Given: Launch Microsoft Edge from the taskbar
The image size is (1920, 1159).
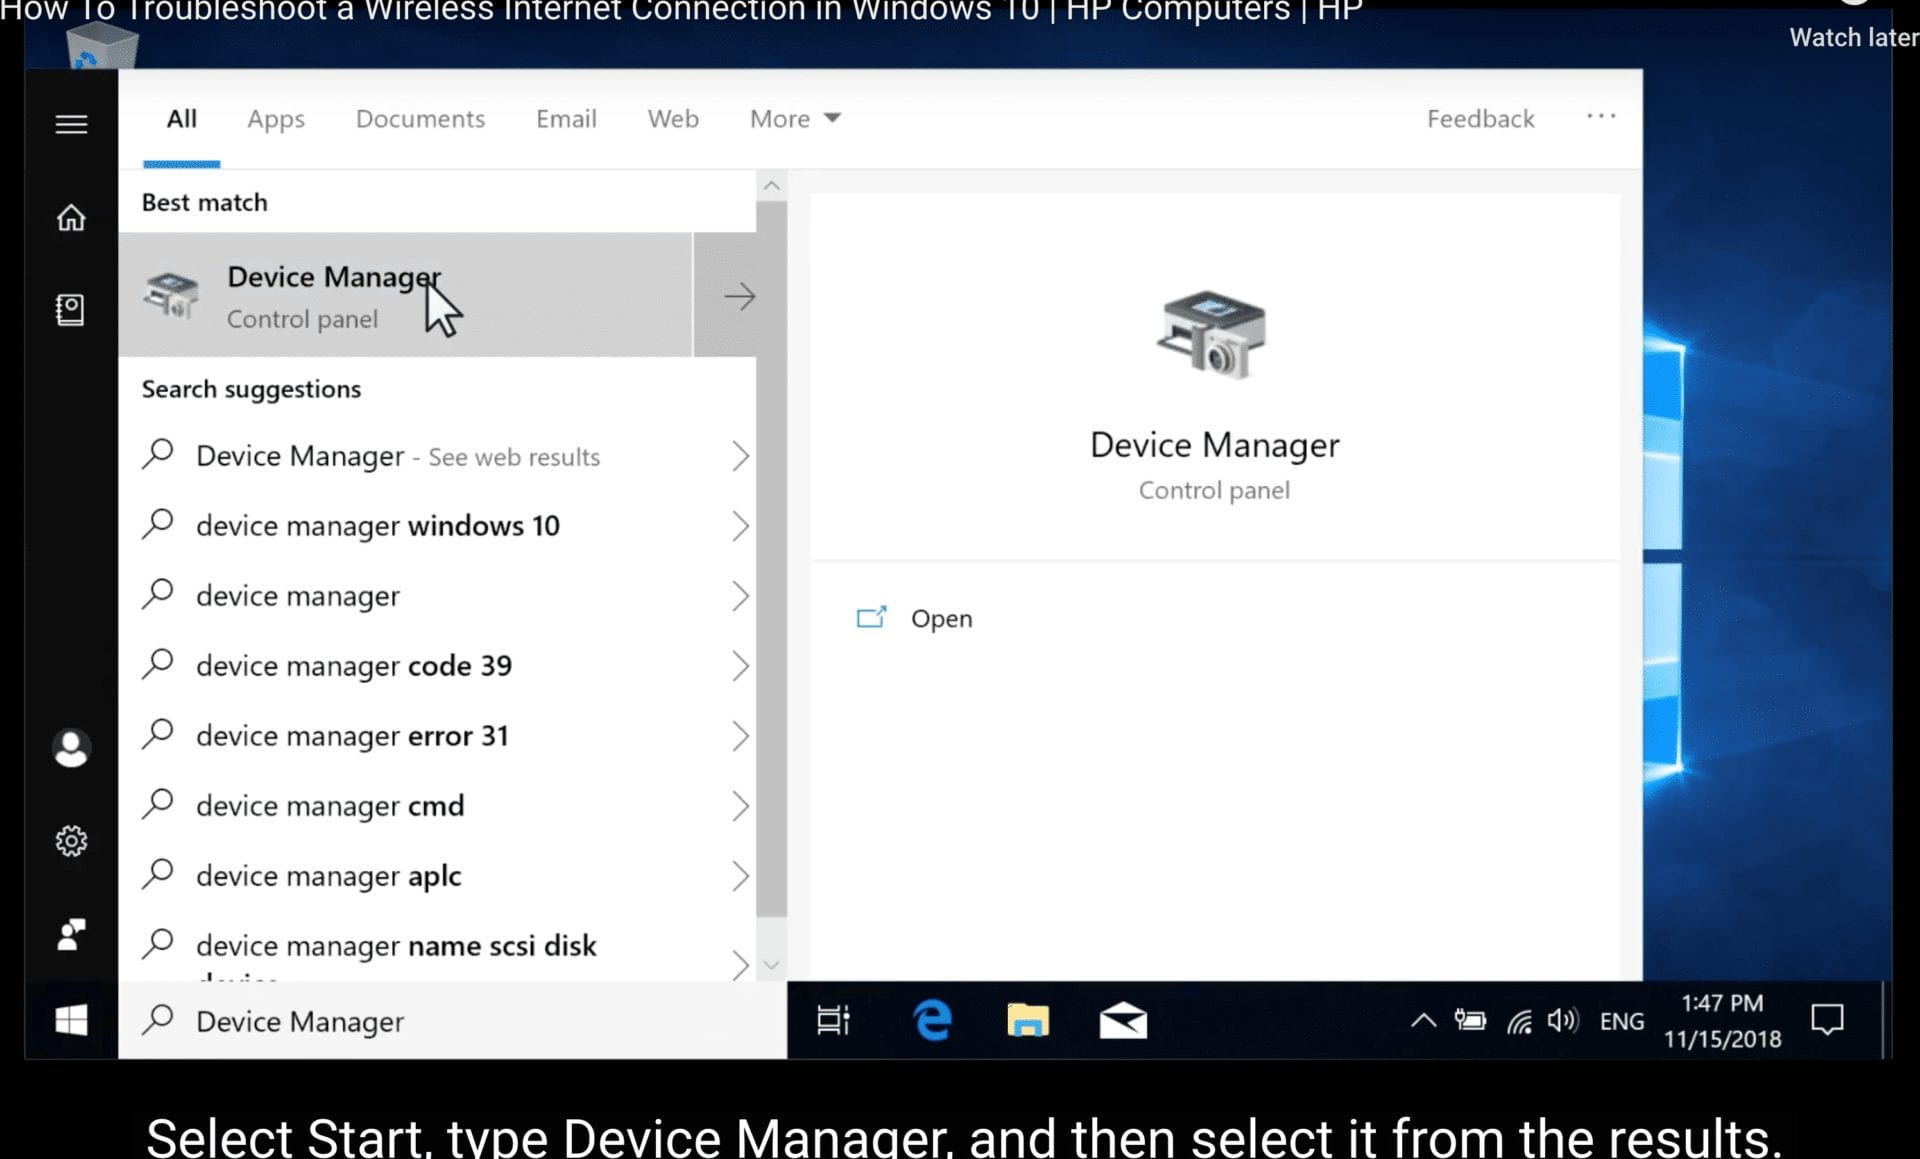Looking at the screenshot, I should coord(932,1020).
